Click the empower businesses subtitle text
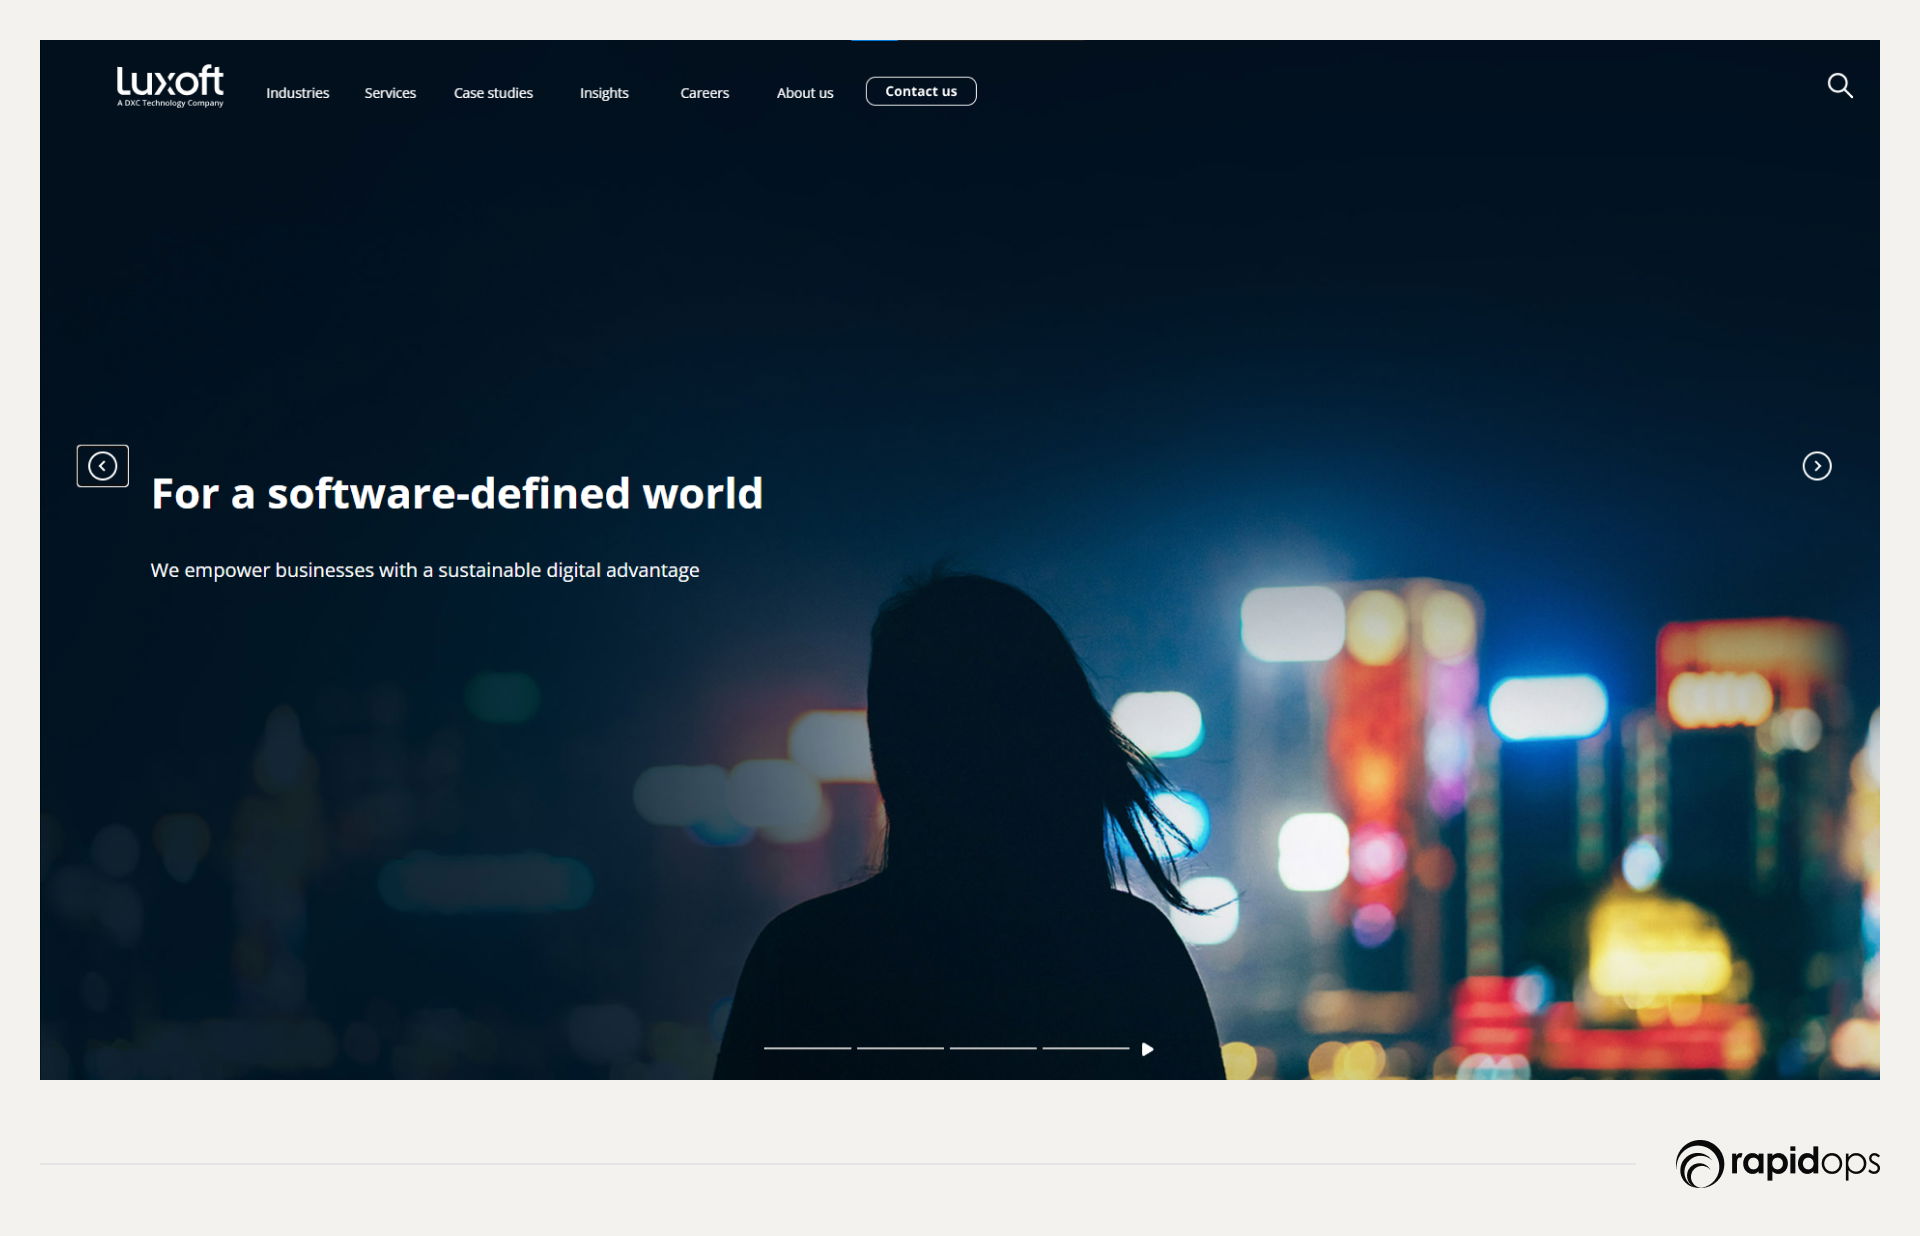1920x1236 pixels. click(x=425, y=570)
